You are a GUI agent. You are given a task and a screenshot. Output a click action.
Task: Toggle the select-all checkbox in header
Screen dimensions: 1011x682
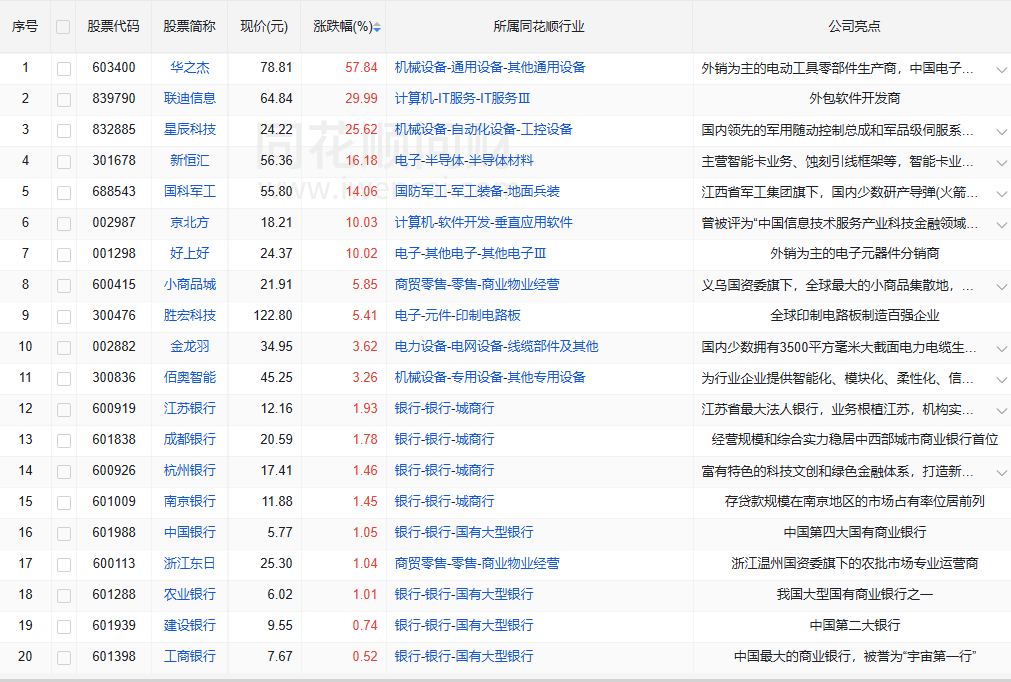pyautogui.click(x=63, y=27)
